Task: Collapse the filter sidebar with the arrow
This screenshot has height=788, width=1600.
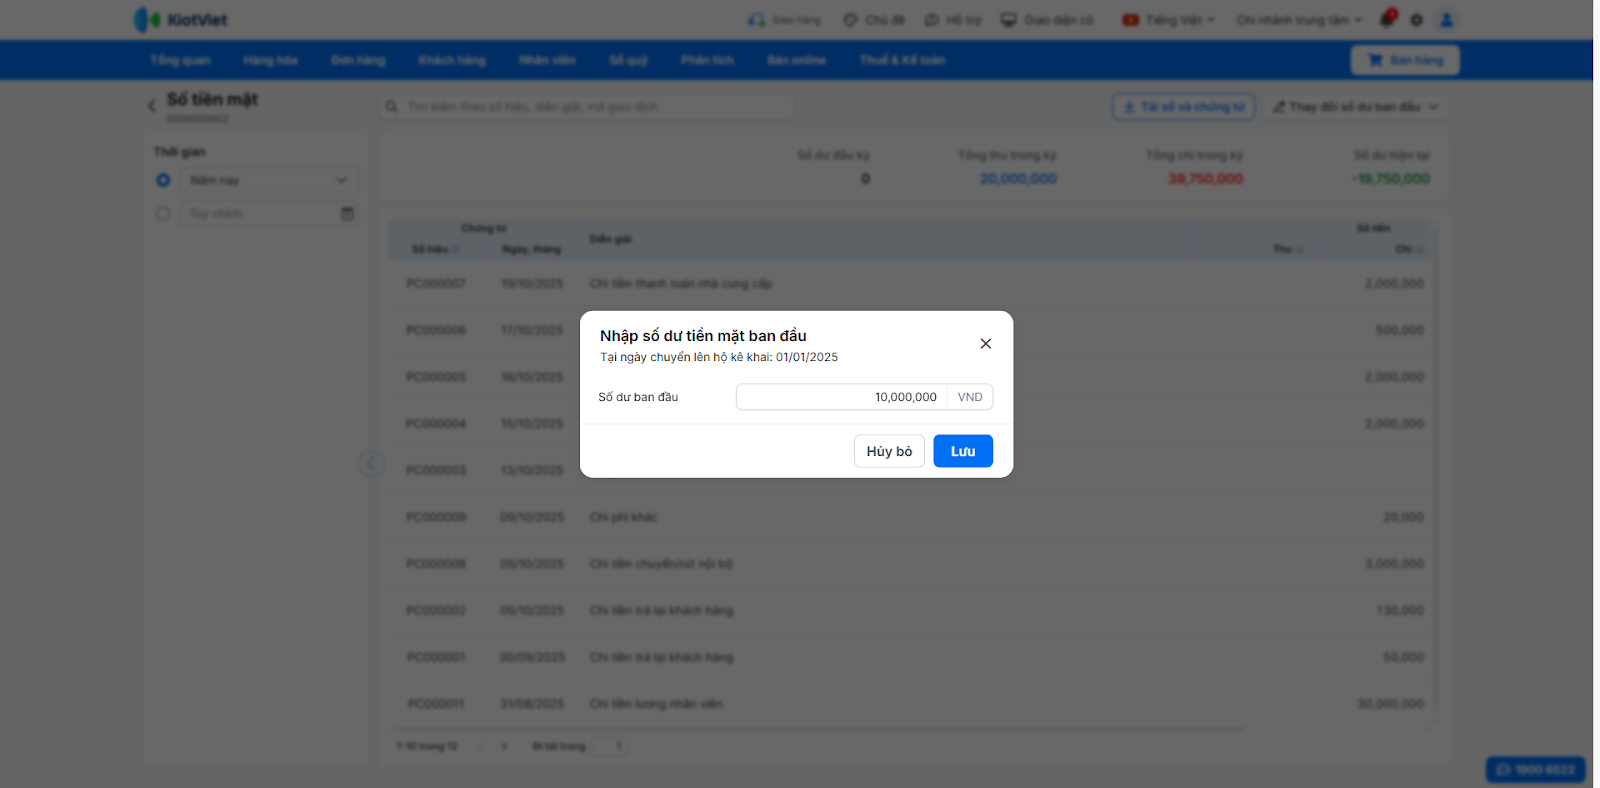Action: coord(371,463)
